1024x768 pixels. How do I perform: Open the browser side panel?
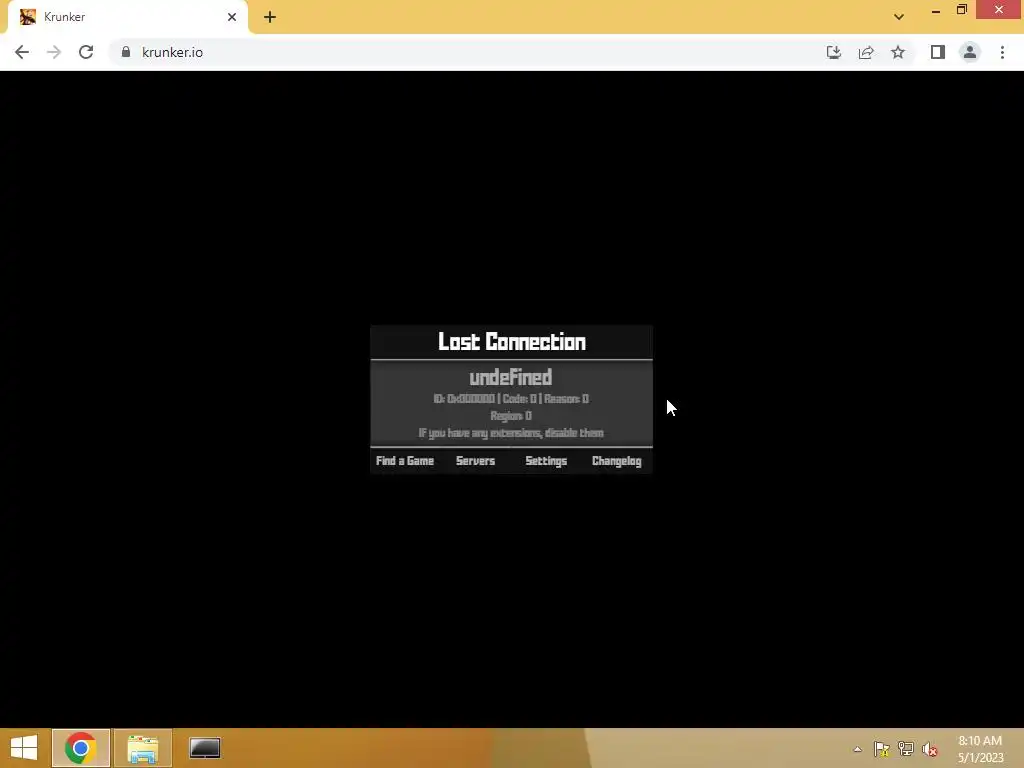[938, 52]
